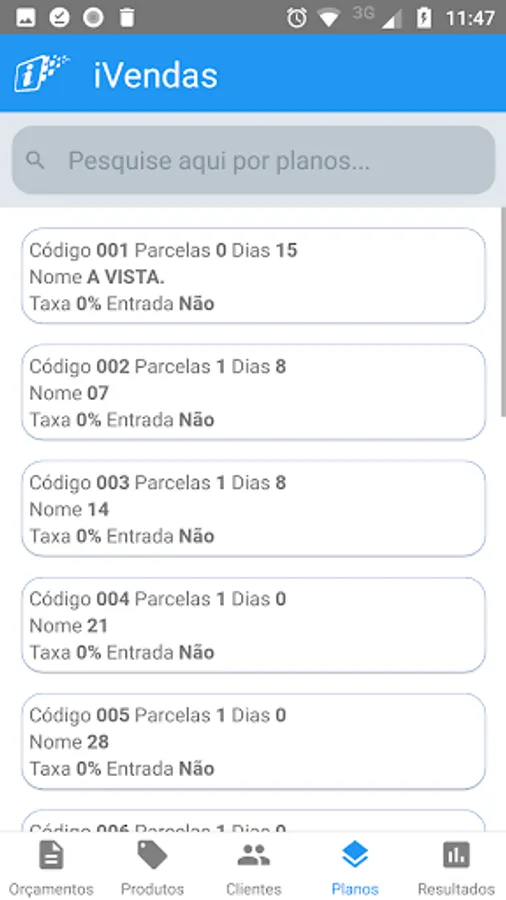Choose plan Código 004 Nome 21
This screenshot has height=900, width=506.
[254, 625]
